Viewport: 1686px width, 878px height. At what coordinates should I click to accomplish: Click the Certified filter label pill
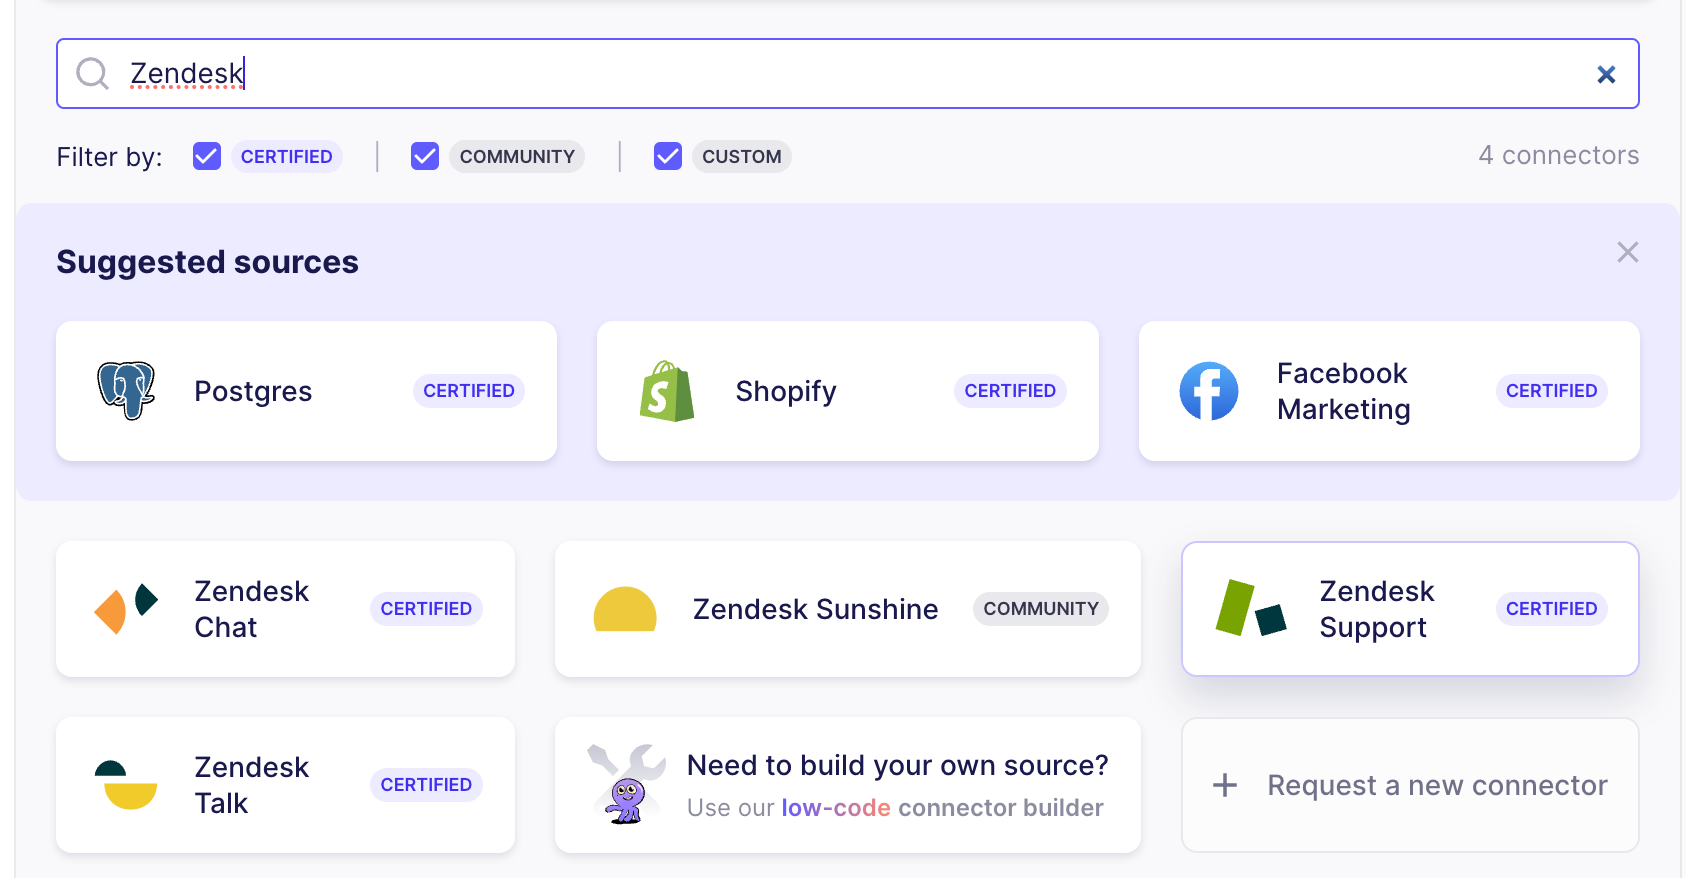[x=286, y=156]
